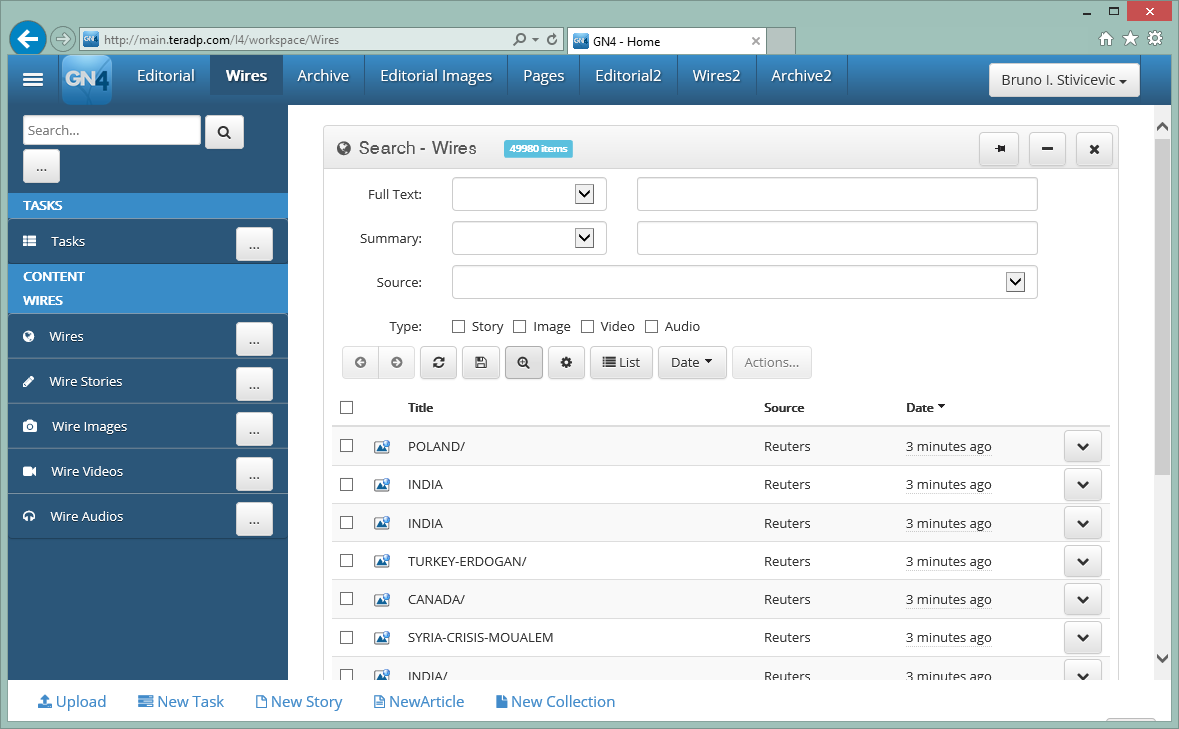Click the New Task link

click(x=181, y=701)
